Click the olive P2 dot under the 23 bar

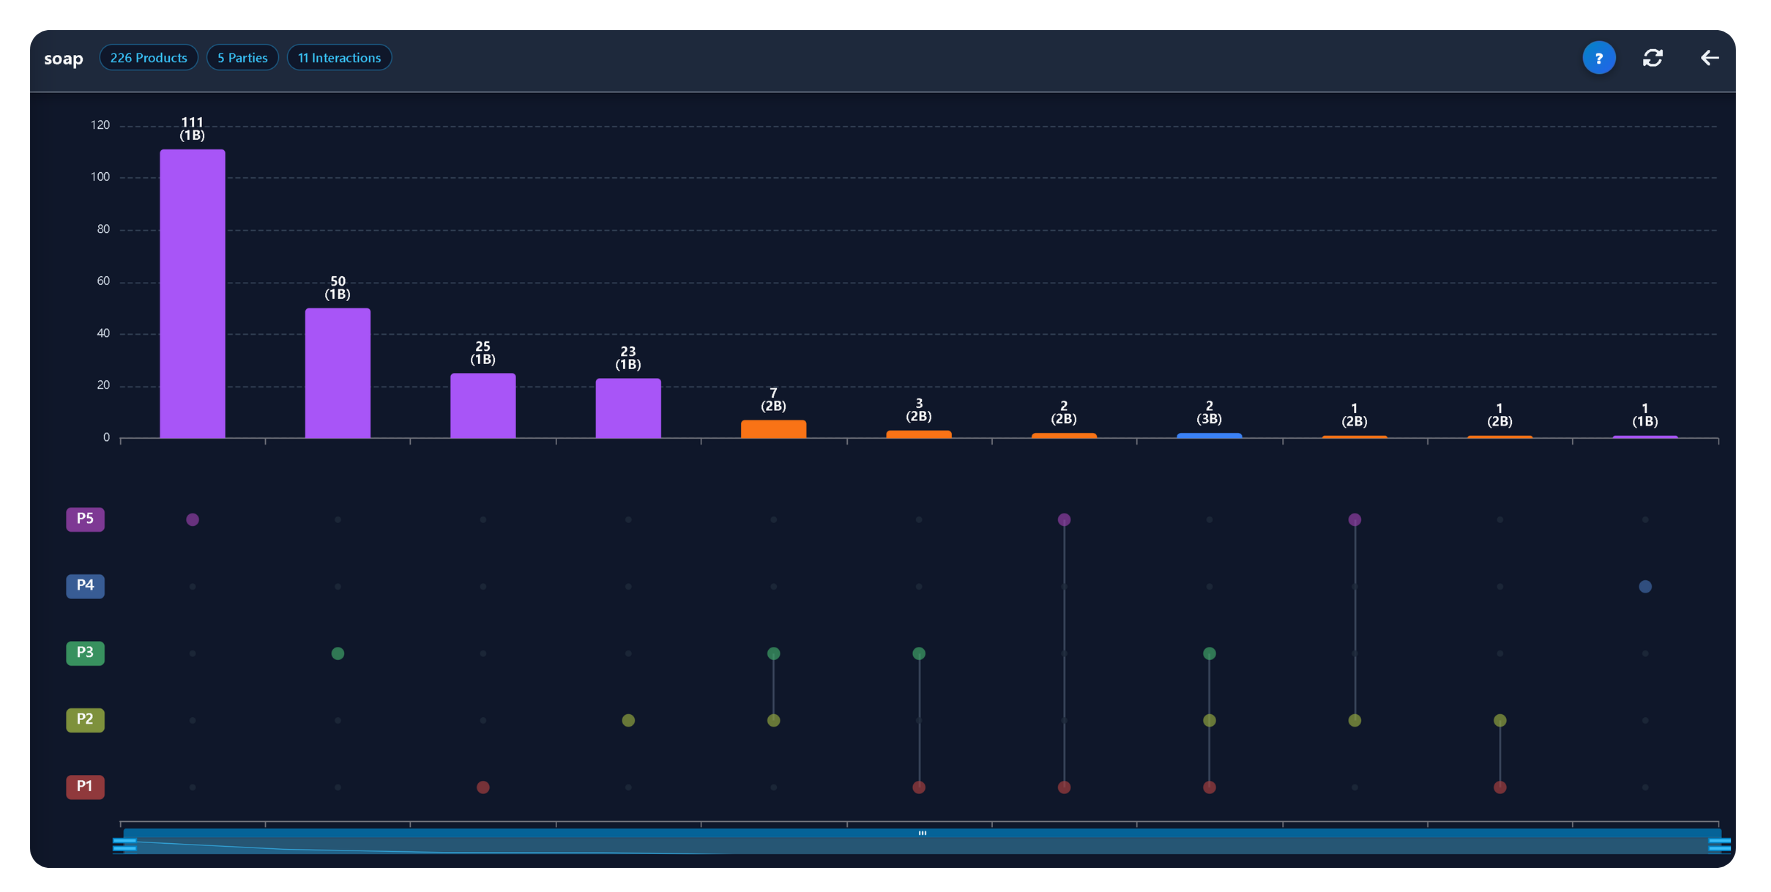tap(628, 721)
